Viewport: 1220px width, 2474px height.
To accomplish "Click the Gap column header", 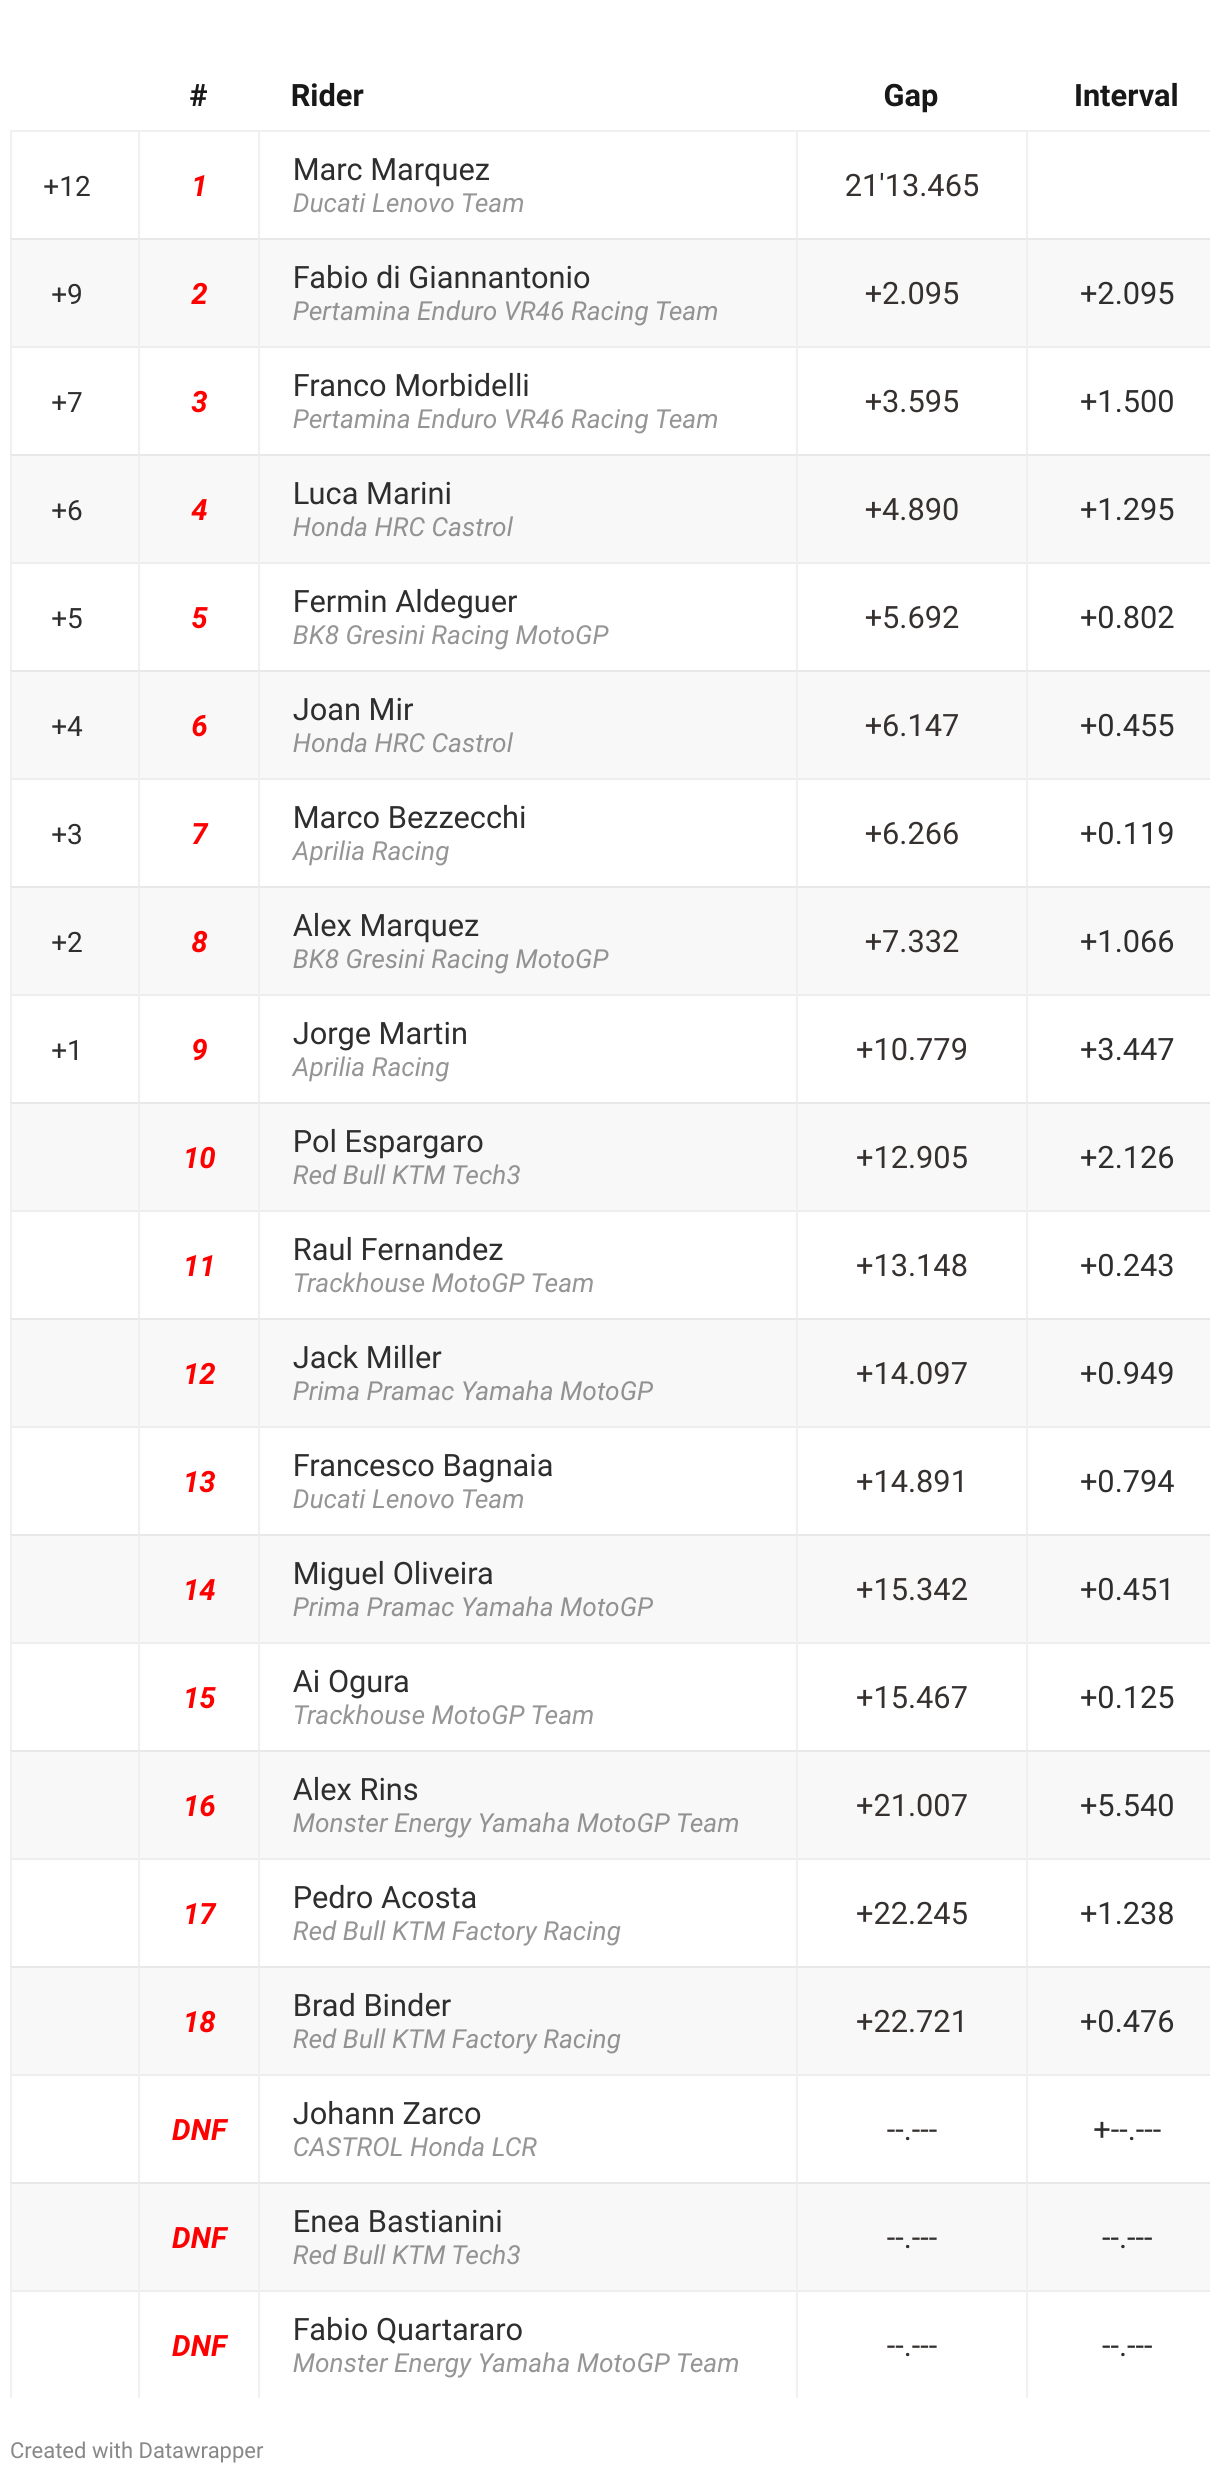I will 910,96.
